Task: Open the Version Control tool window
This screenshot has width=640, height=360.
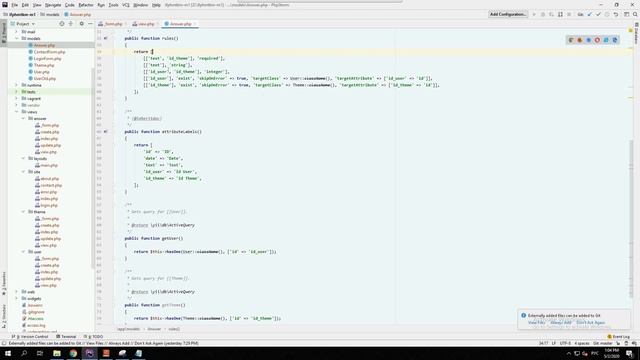Action: pyautogui.click(x=30, y=337)
